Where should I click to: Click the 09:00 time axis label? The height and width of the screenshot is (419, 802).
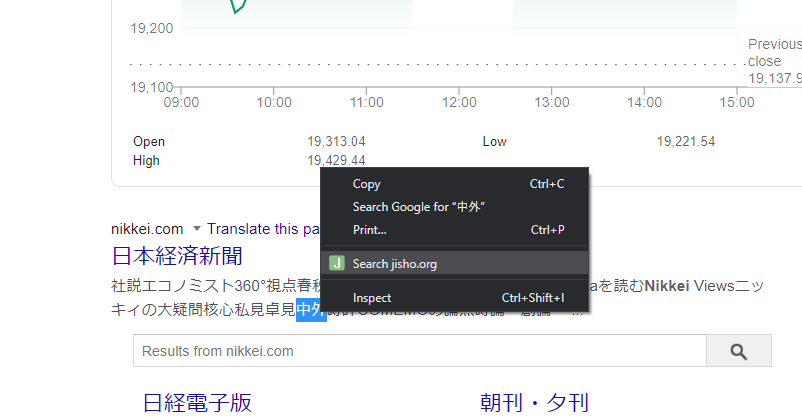(x=181, y=102)
